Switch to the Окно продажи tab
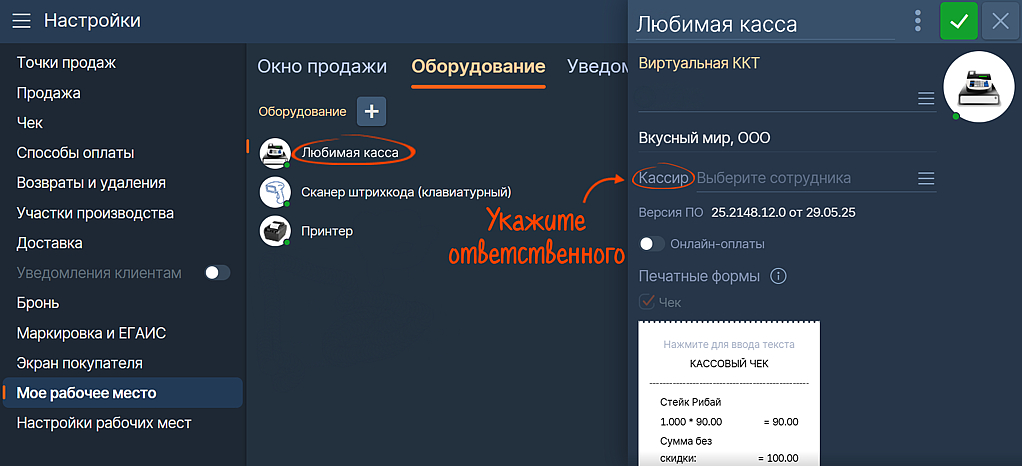 click(x=322, y=67)
